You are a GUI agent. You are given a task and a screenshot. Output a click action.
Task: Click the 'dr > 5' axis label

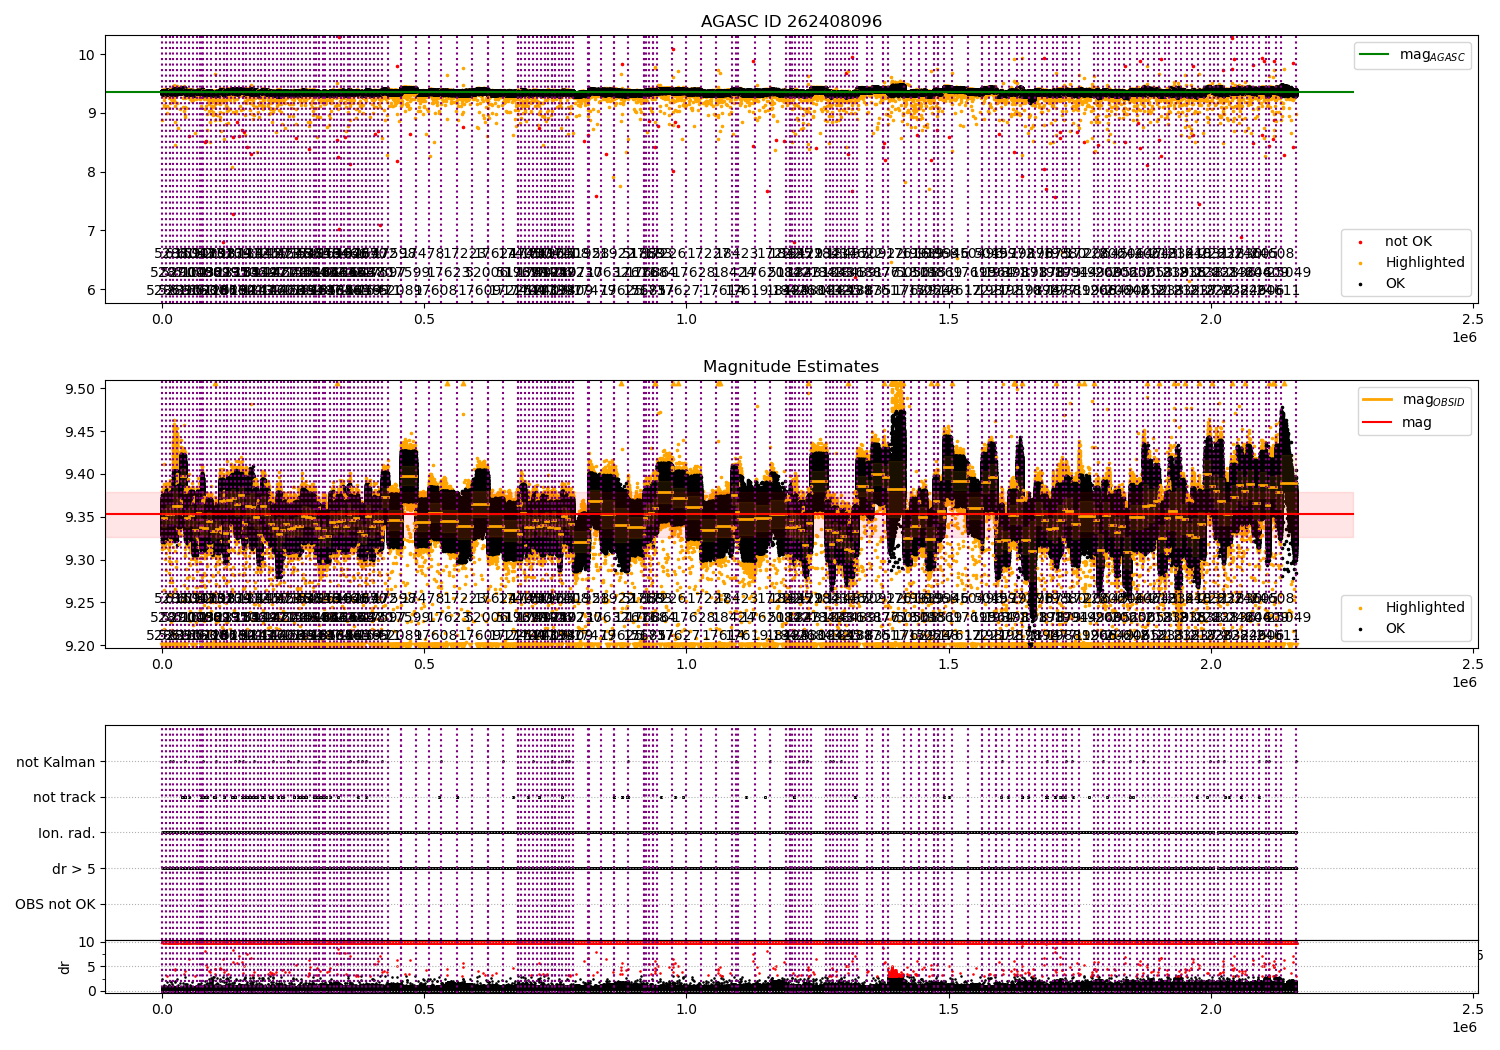74,869
